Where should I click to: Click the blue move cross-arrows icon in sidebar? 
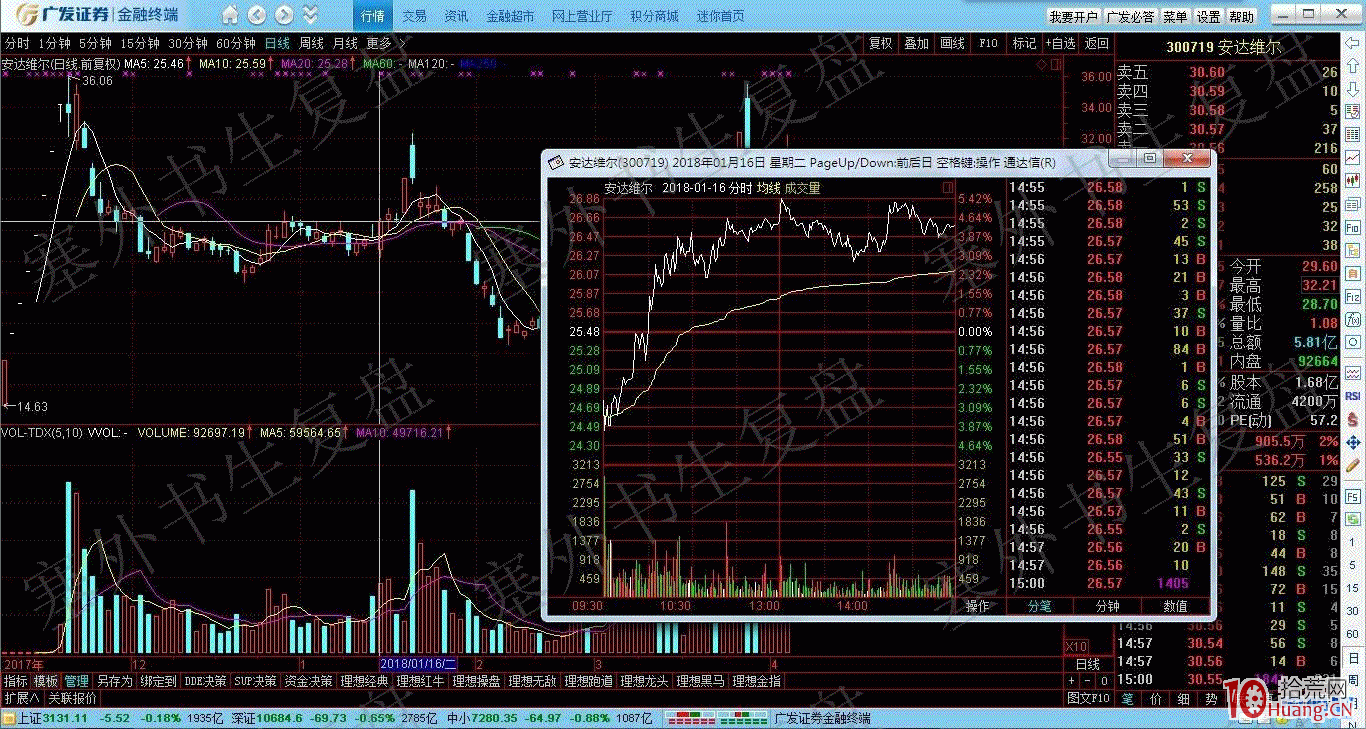(x=1352, y=443)
